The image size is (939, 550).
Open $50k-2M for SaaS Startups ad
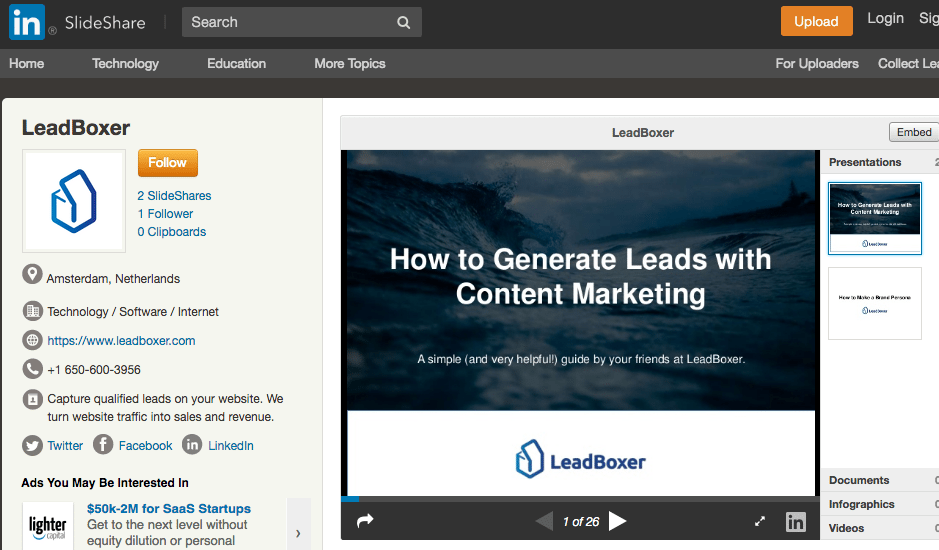click(x=169, y=509)
